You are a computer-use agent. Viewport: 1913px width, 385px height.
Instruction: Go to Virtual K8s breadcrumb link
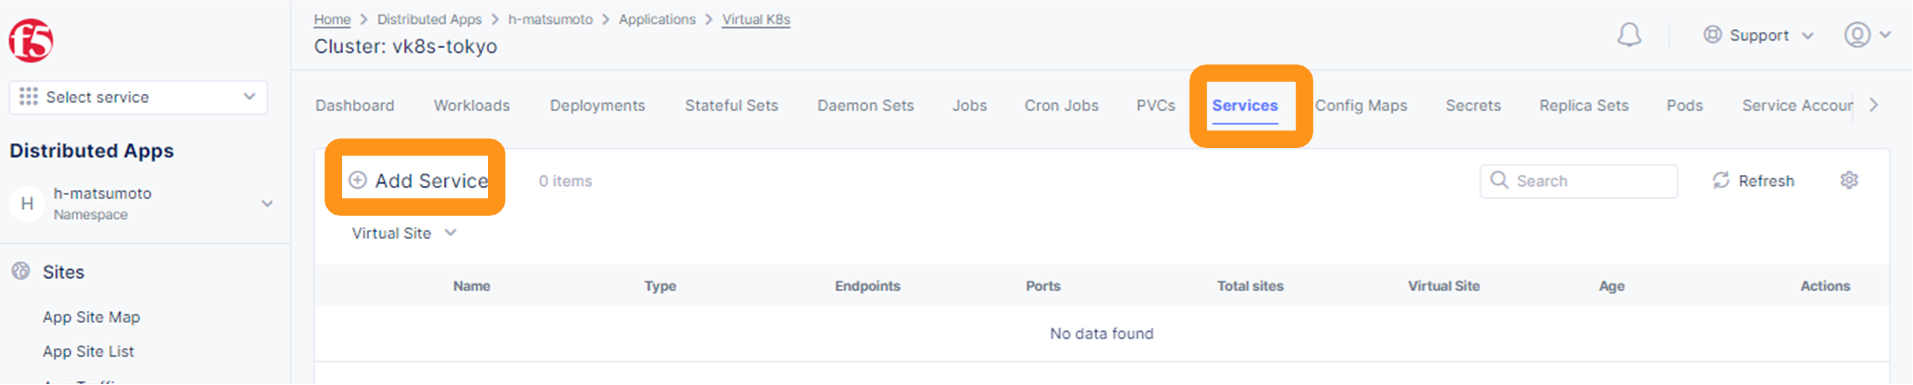(756, 19)
